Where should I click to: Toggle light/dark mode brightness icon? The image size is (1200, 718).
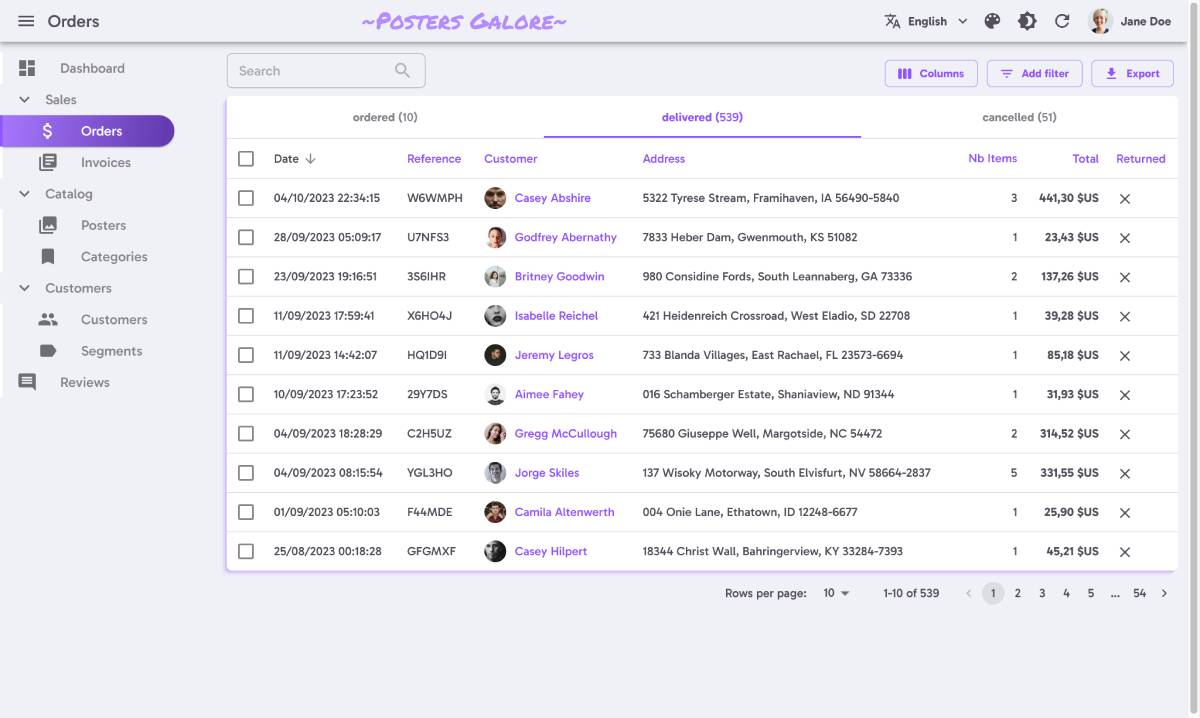pyautogui.click(x=1027, y=21)
